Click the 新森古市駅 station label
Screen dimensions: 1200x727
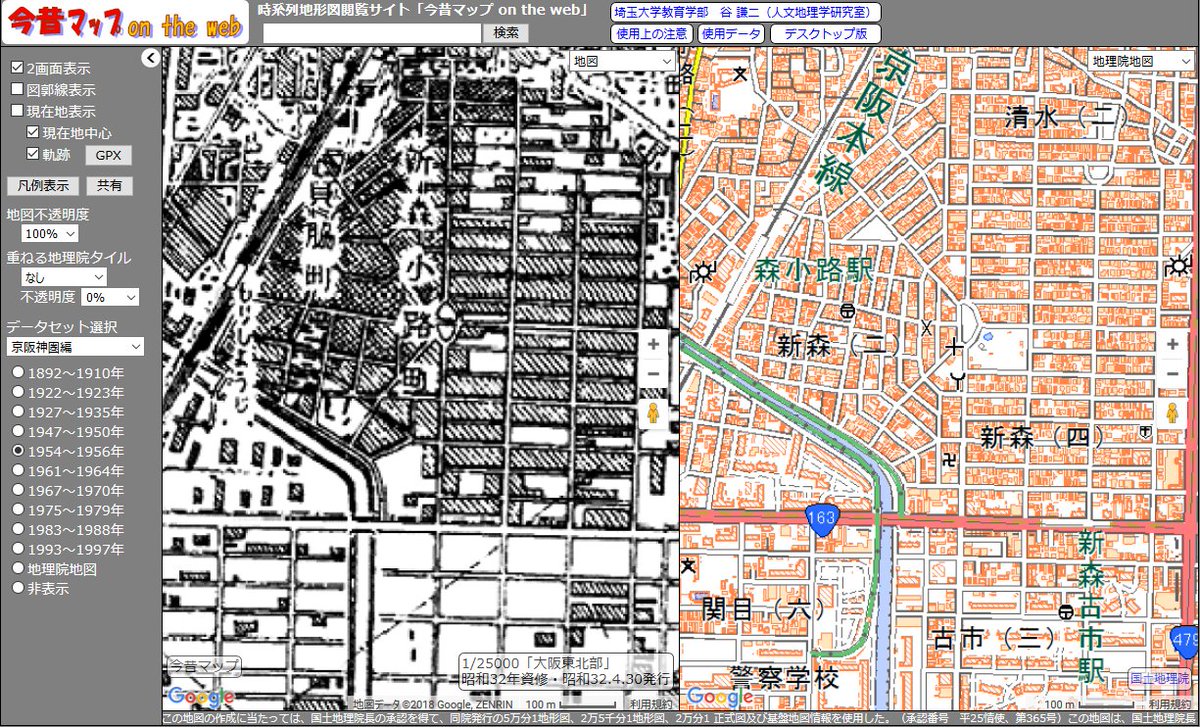click(1091, 608)
